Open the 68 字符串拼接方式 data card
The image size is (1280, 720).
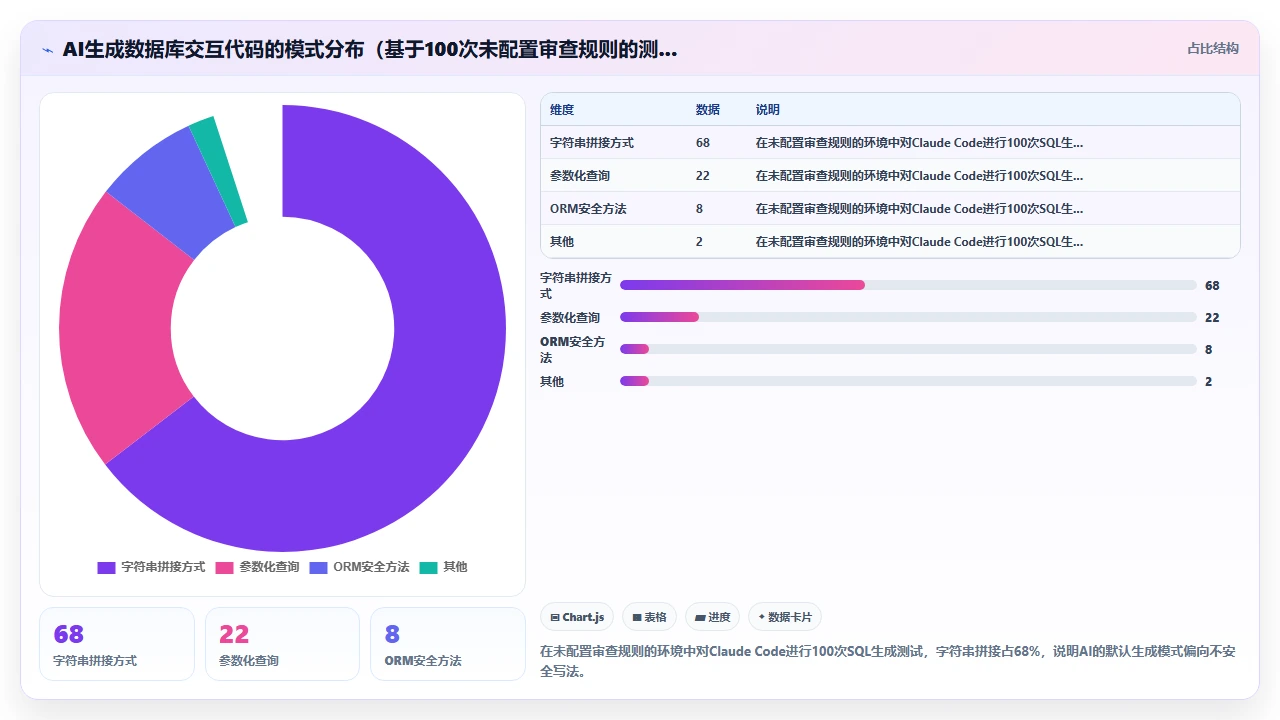coord(117,644)
